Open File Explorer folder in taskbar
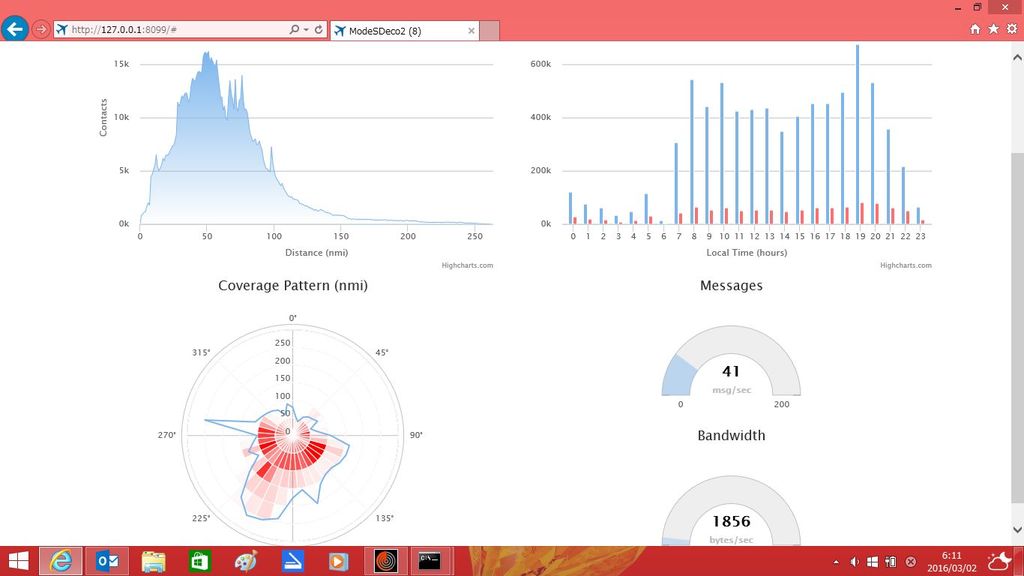The width and height of the screenshot is (1024, 576). (153, 561)
